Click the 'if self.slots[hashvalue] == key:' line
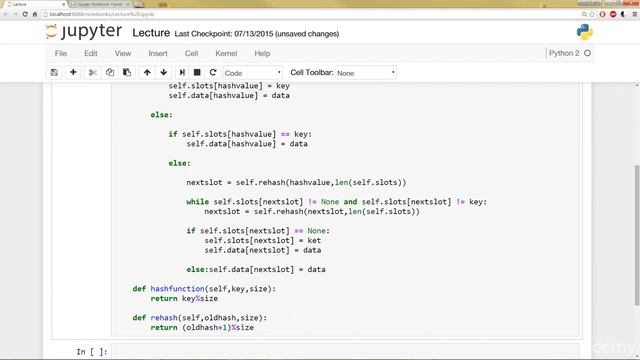The height and width of the screenshot is (360, 640). tap(240, 134)
